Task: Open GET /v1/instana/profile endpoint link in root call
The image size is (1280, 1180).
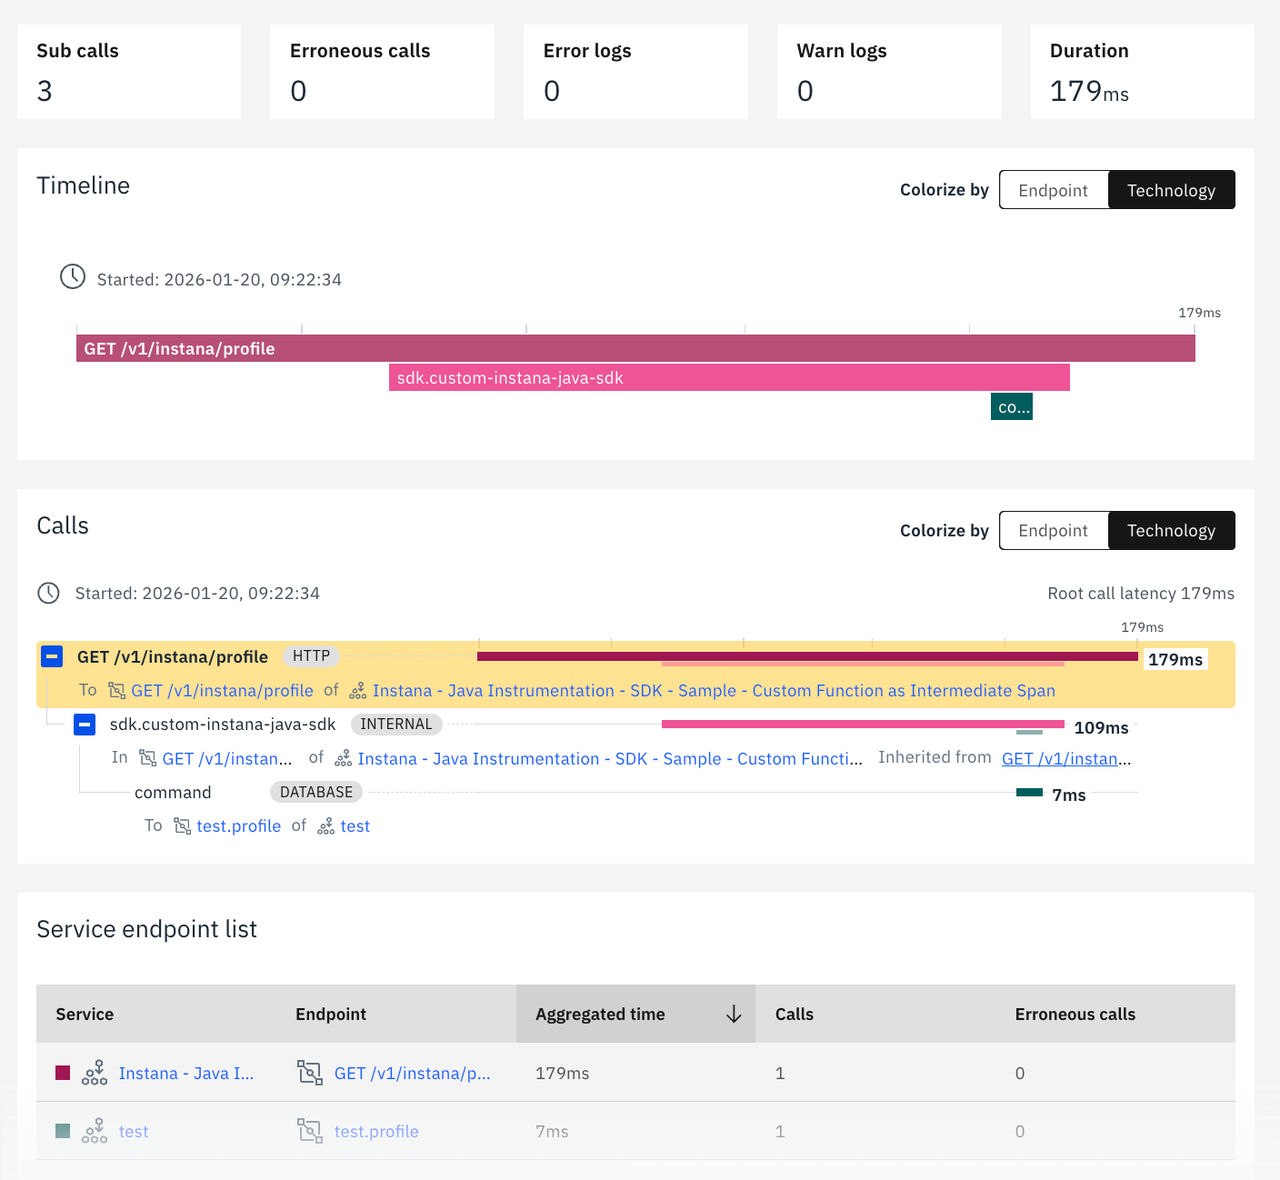Action: (222, 691)
